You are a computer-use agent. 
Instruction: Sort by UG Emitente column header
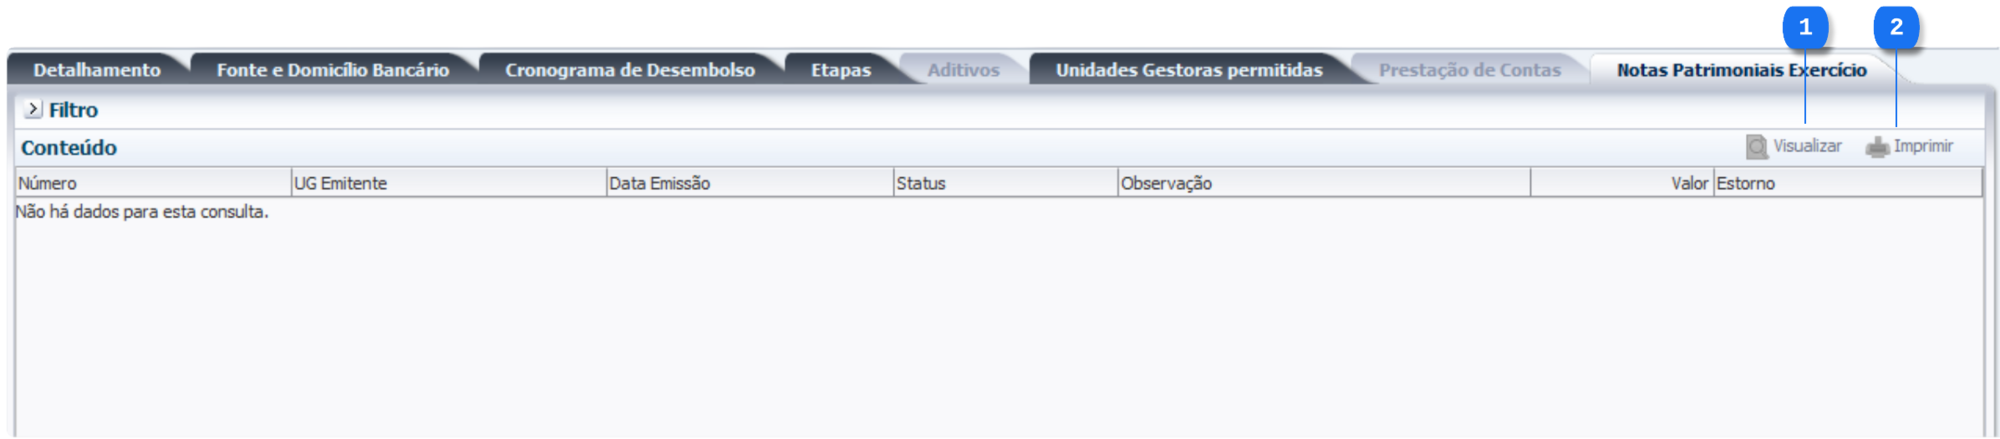(449, 183)
